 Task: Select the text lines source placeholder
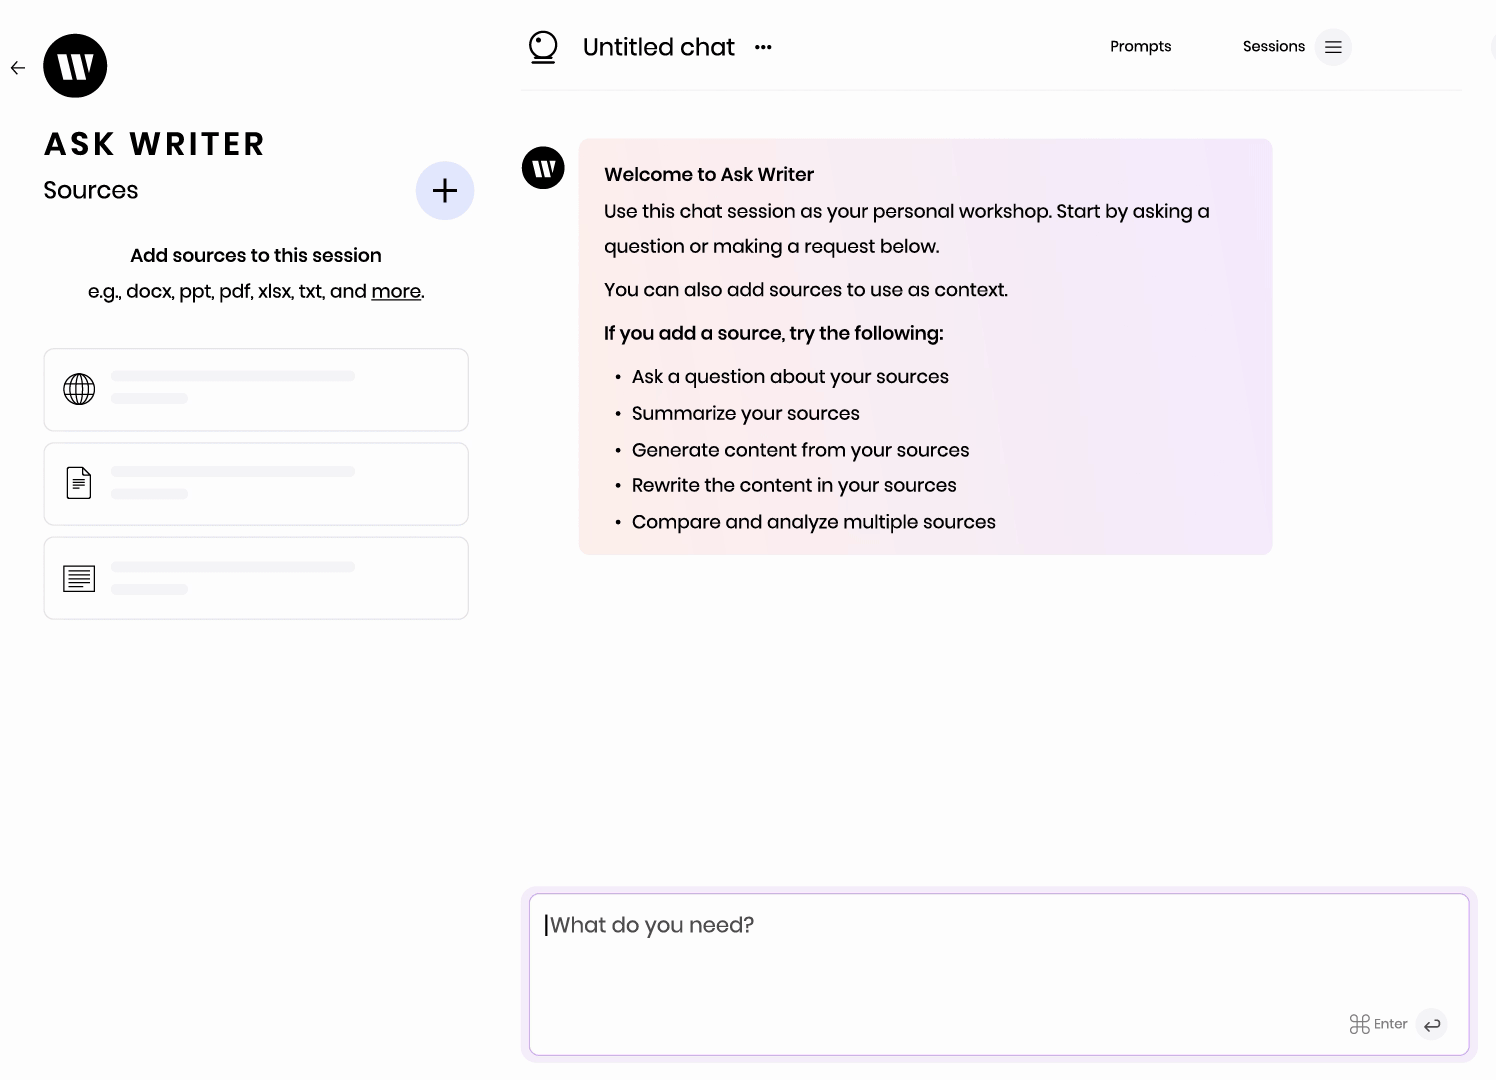(256, 578)
